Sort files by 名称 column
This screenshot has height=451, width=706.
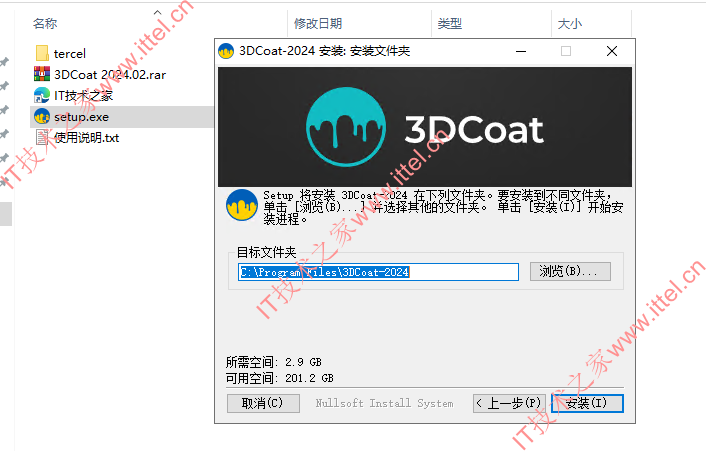pyautogui.click(x=45, y=23)
